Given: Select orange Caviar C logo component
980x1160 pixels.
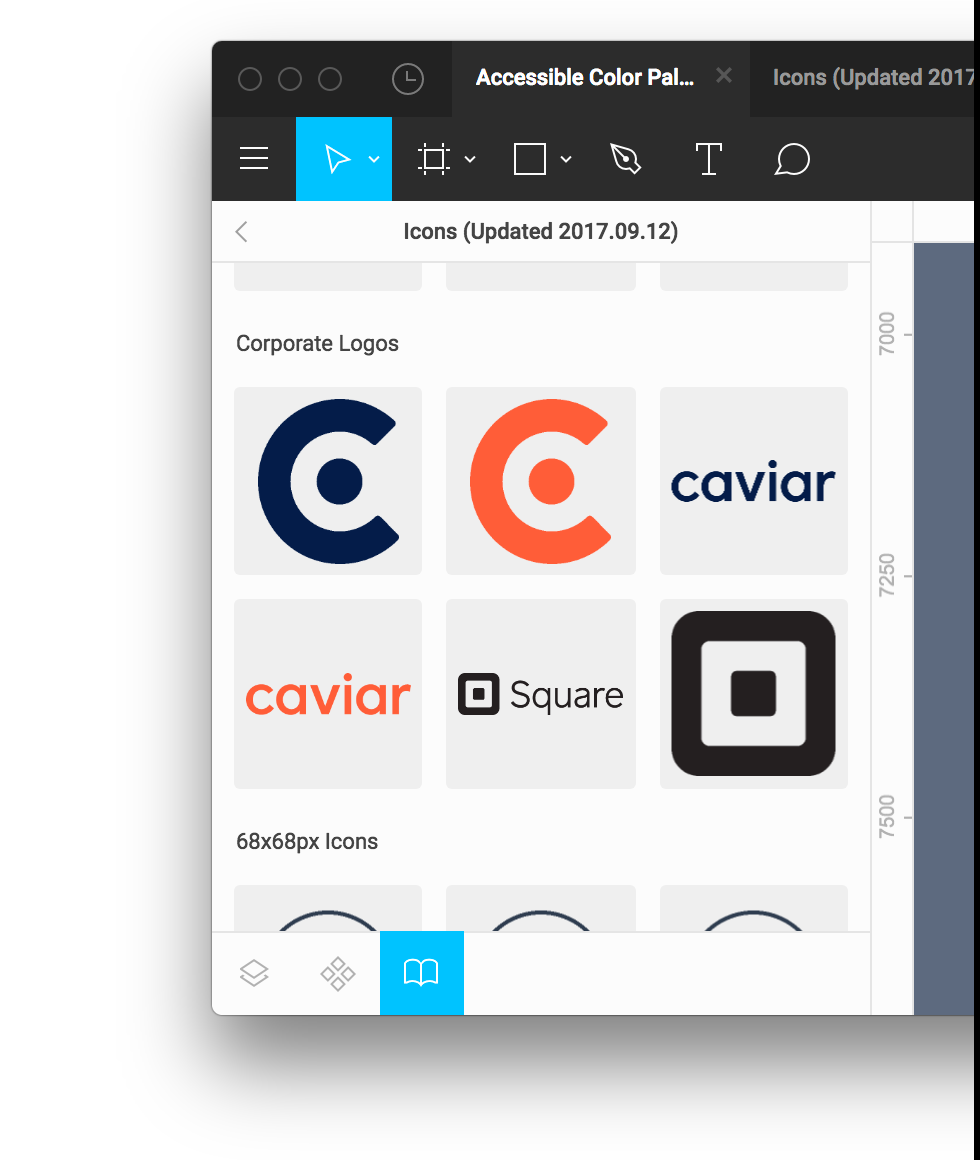Looking at the screenshot, I should (x=541, y=481).
